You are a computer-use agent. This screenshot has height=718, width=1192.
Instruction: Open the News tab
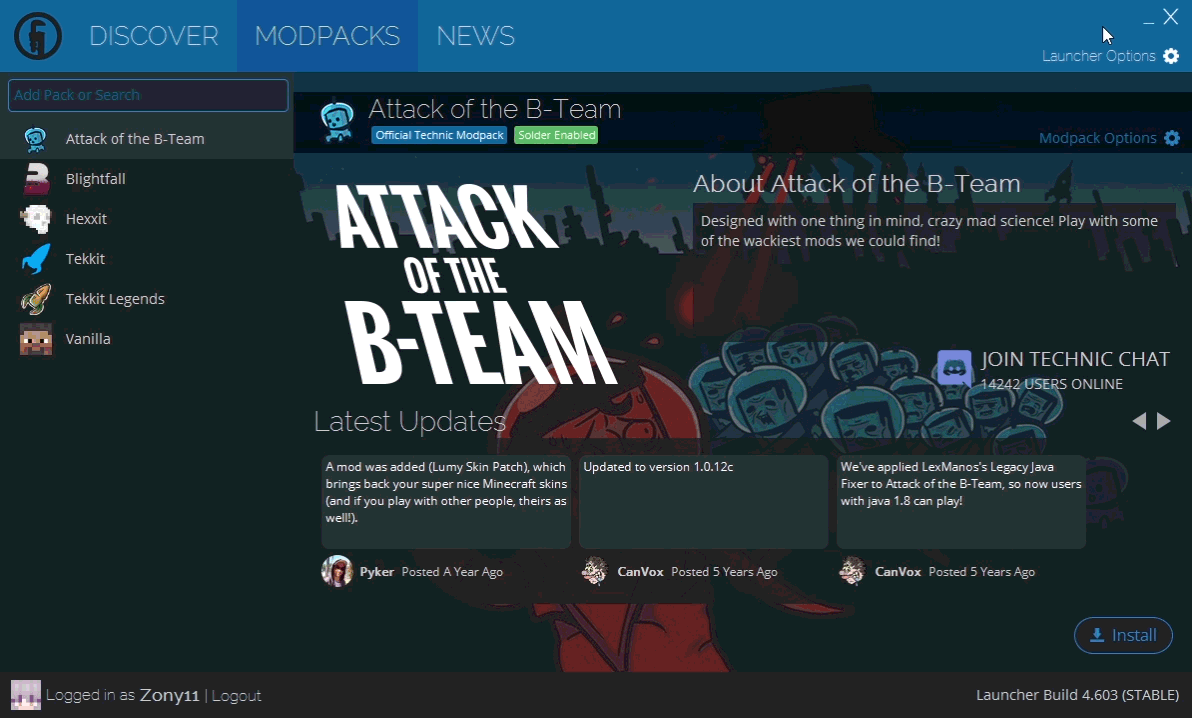(475, 36)
